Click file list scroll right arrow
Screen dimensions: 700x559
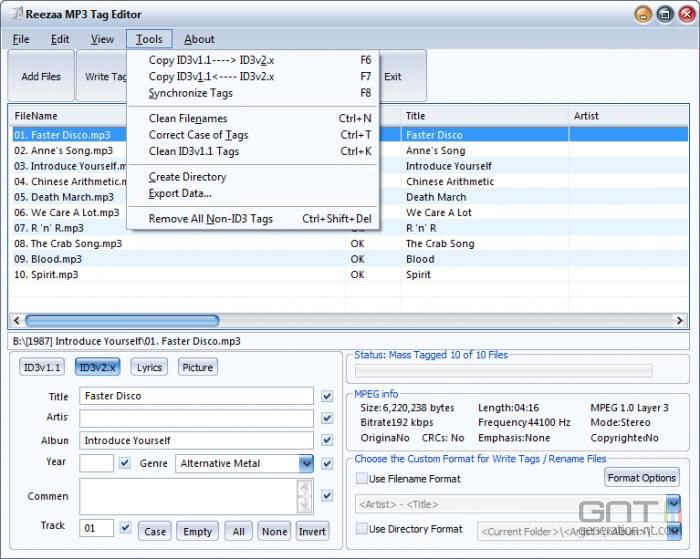click(679, 320)
